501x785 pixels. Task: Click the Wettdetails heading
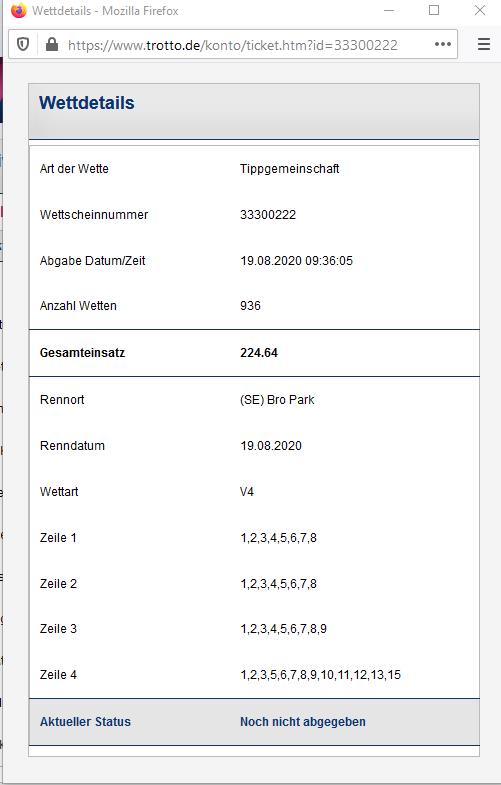(x=87, y=103)
